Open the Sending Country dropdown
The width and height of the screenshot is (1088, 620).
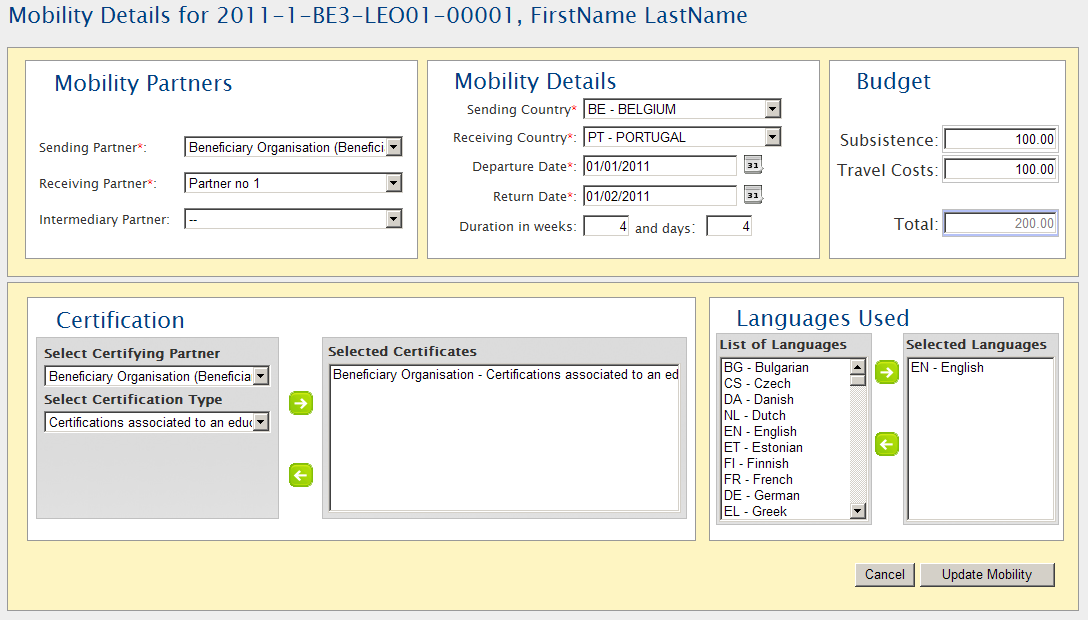[772, 109]
